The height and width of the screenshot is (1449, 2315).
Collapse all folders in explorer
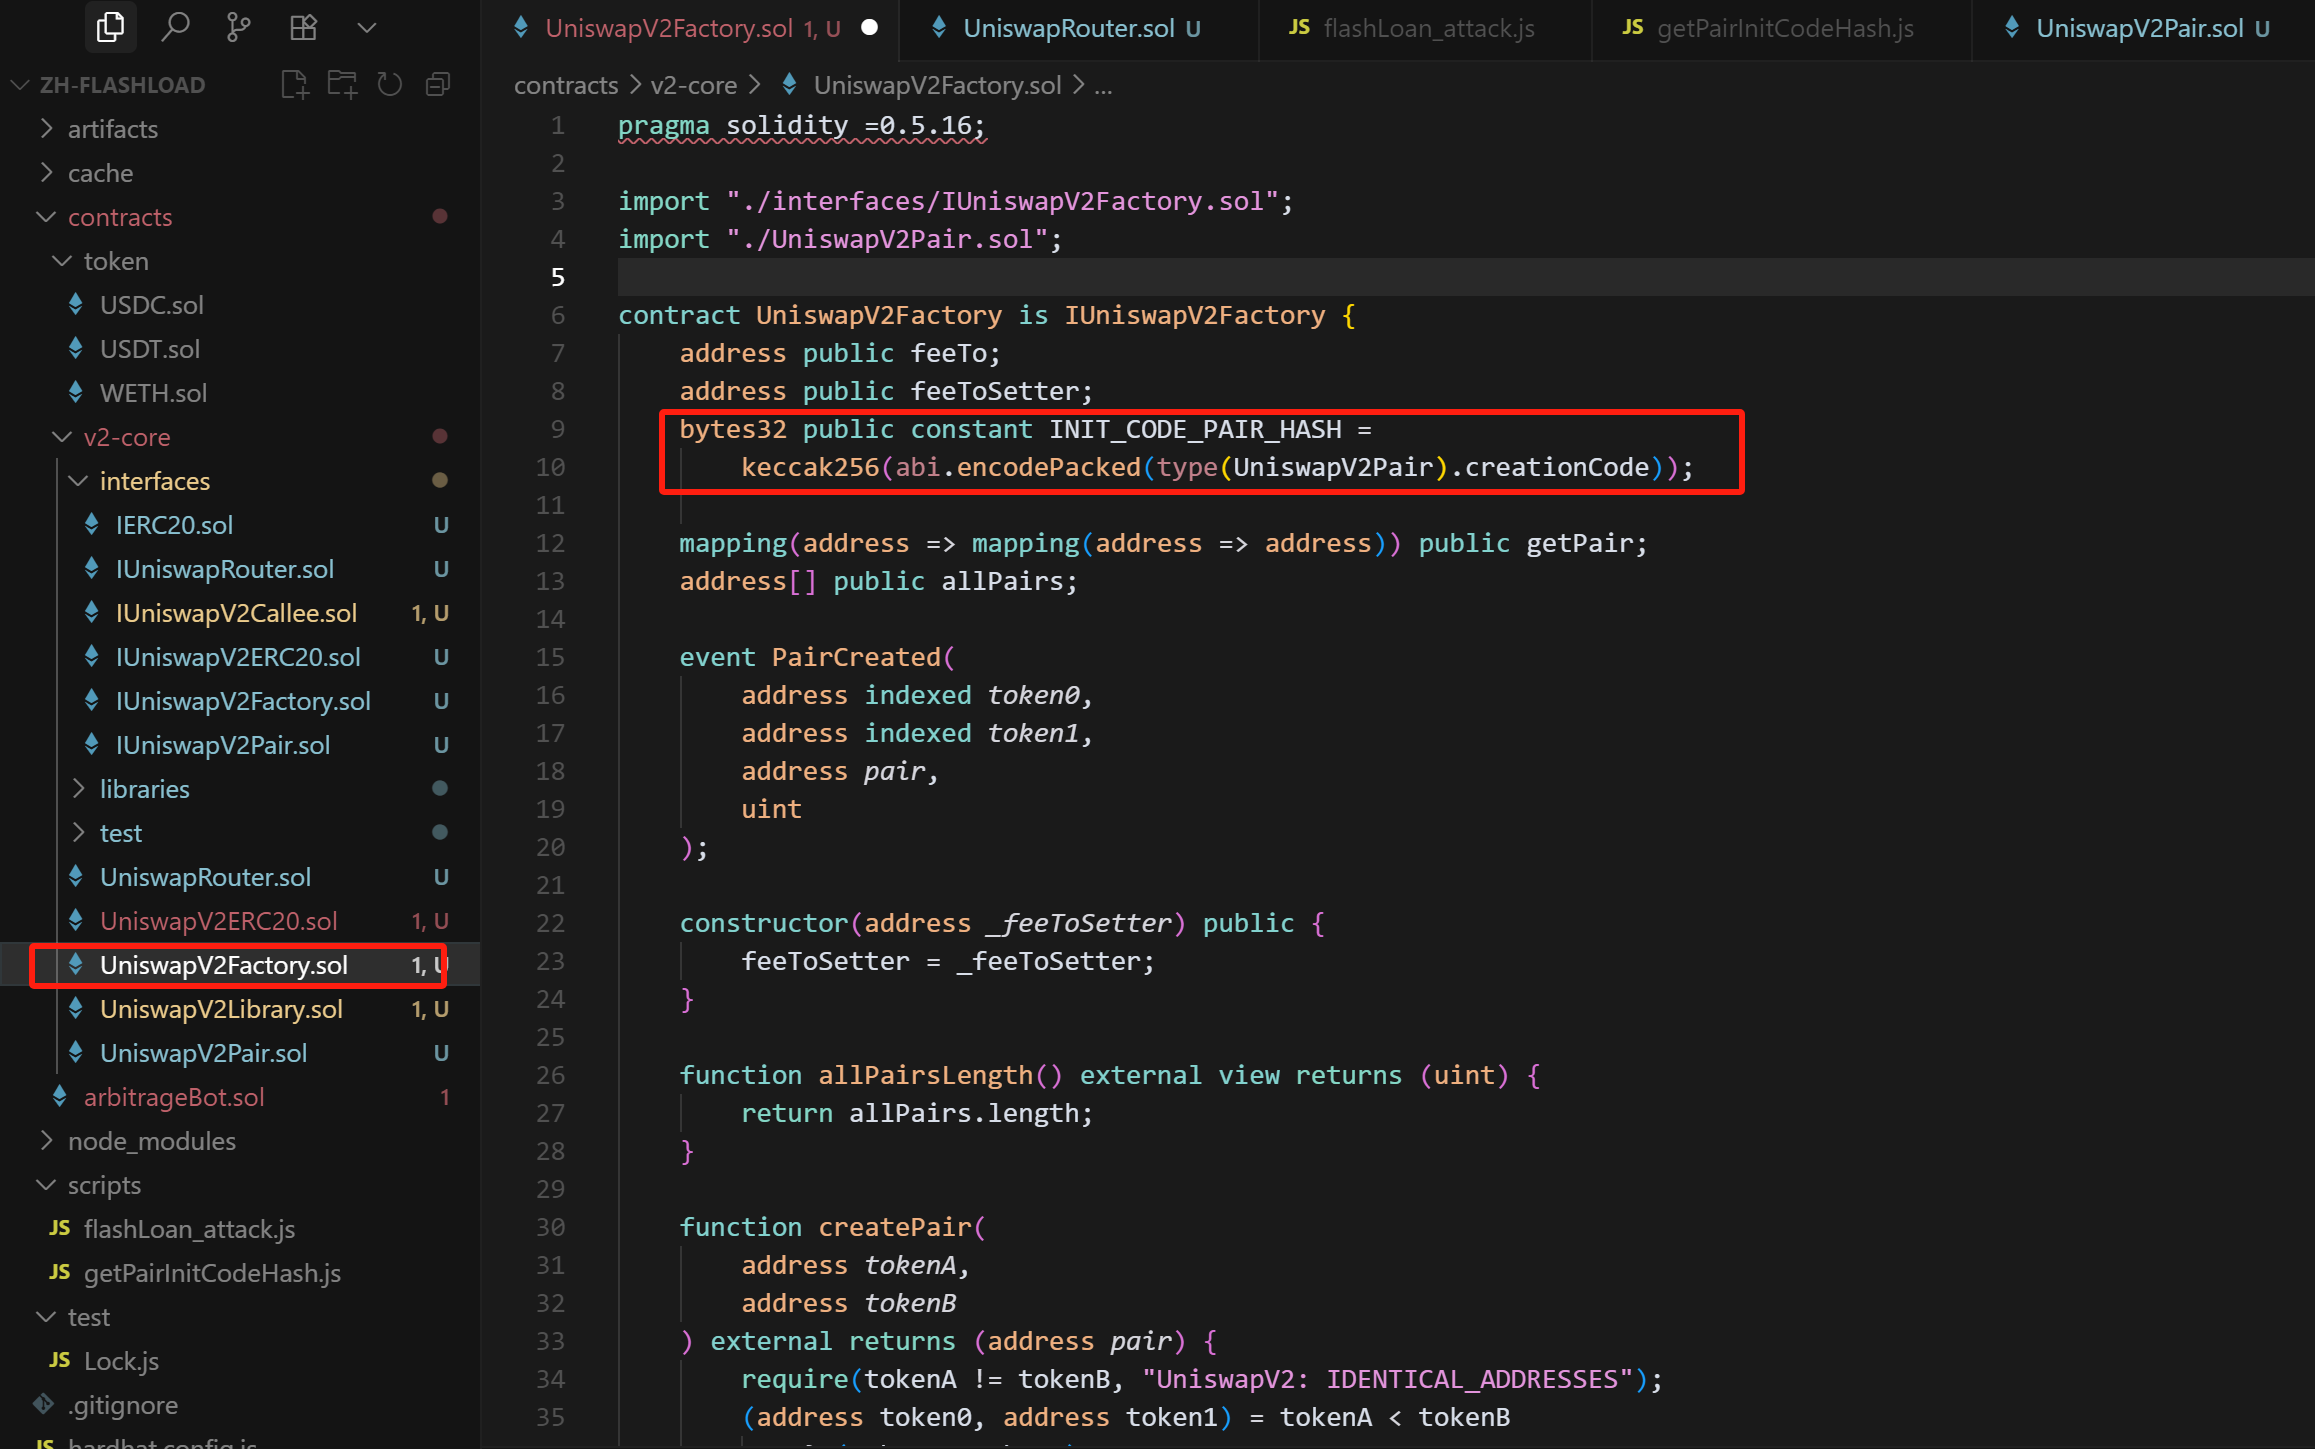point(438,85)
